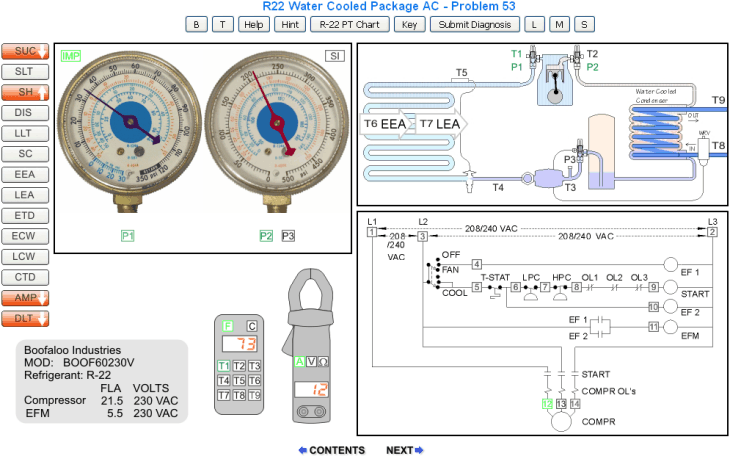
Task: Switch clamp meter to ohms mode
Action: 324,362
